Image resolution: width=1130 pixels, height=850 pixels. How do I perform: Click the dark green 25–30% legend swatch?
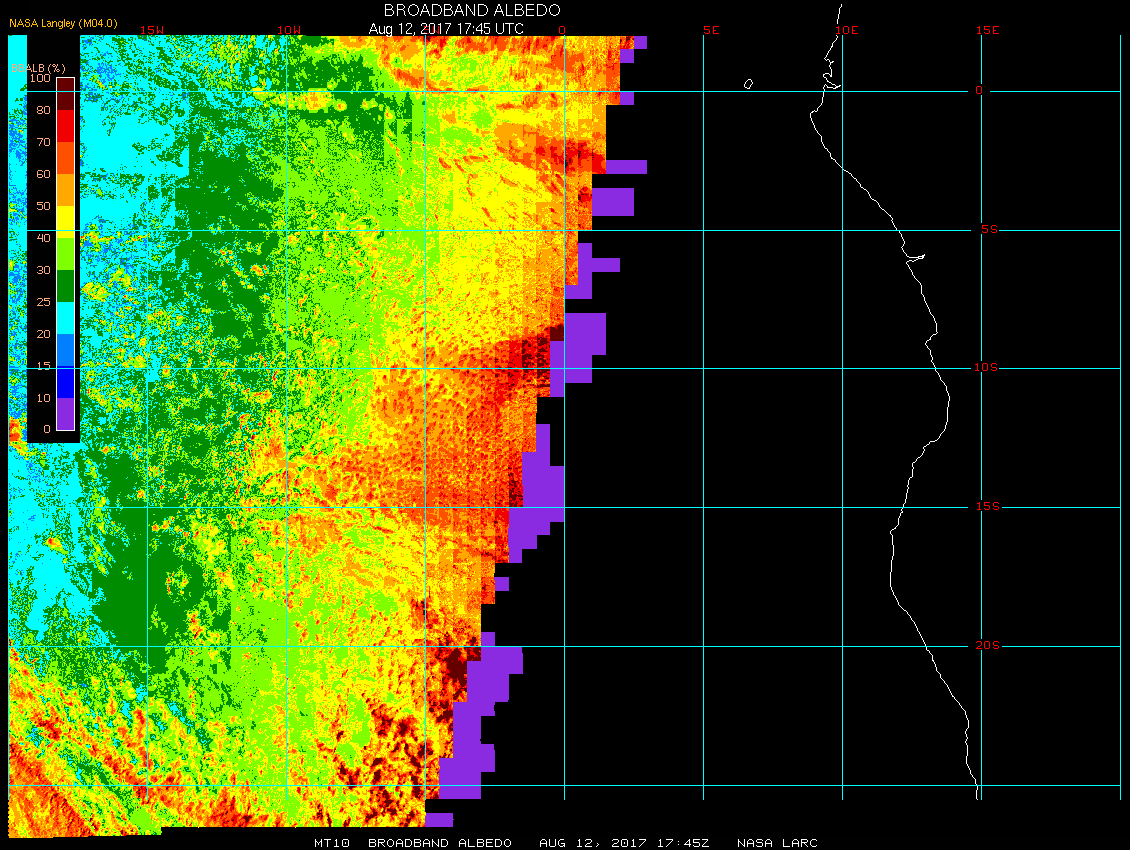click(x=66, y=285)
